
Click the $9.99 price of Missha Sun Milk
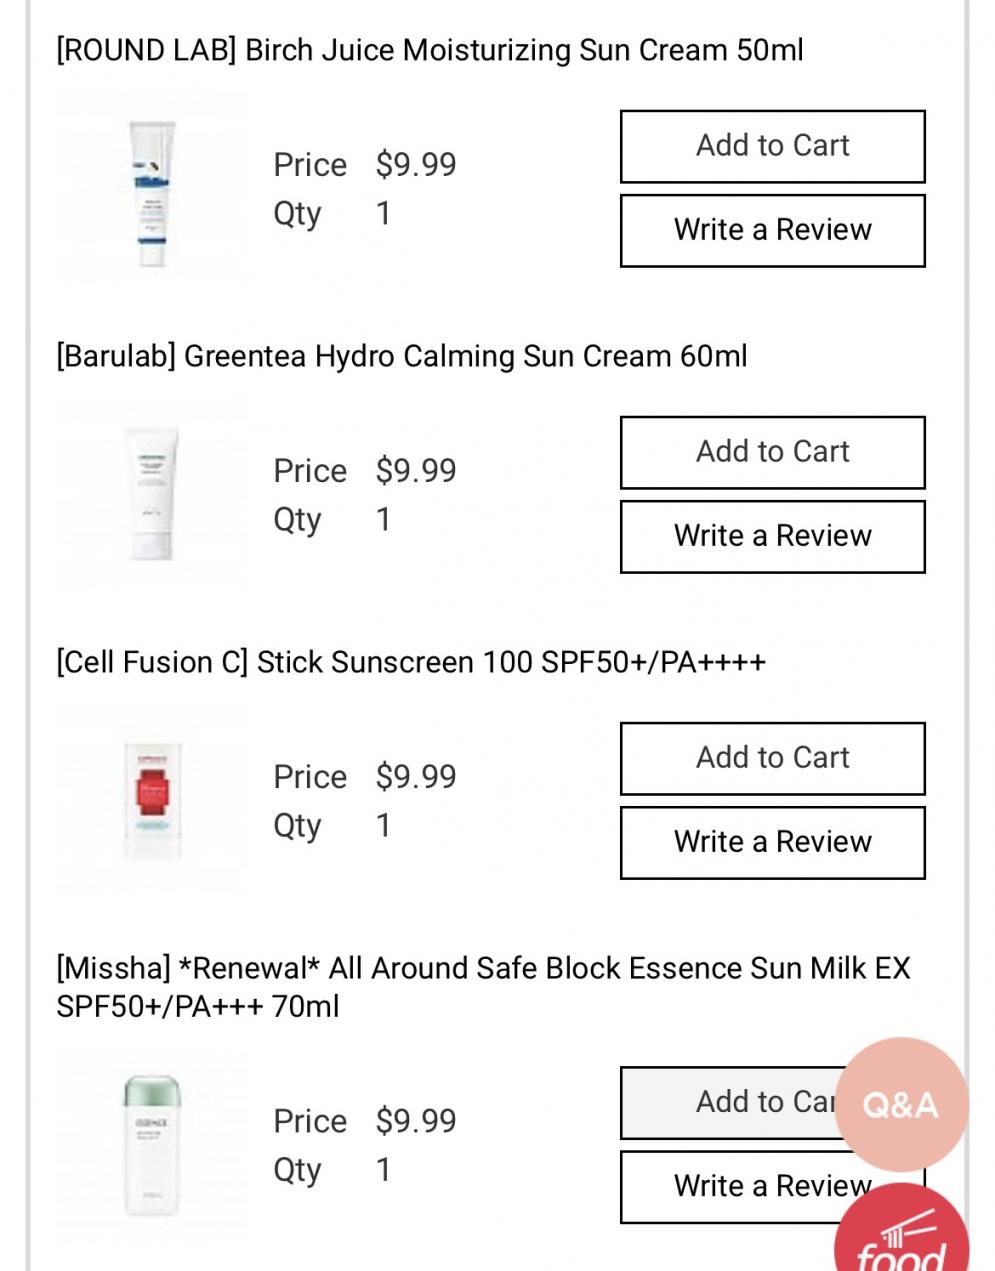click(x=416, y=1120)
